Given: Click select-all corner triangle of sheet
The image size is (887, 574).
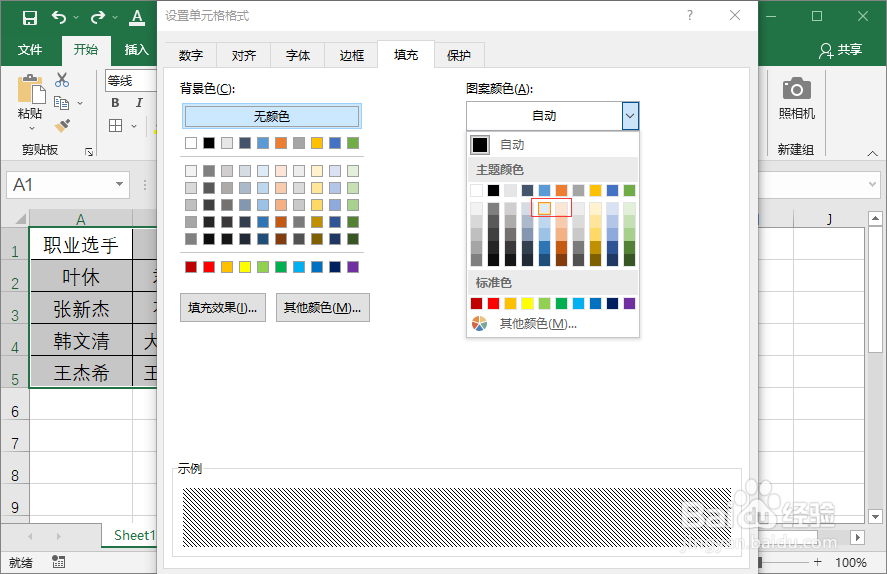Looking at the screenshot, I should [20, 219].
